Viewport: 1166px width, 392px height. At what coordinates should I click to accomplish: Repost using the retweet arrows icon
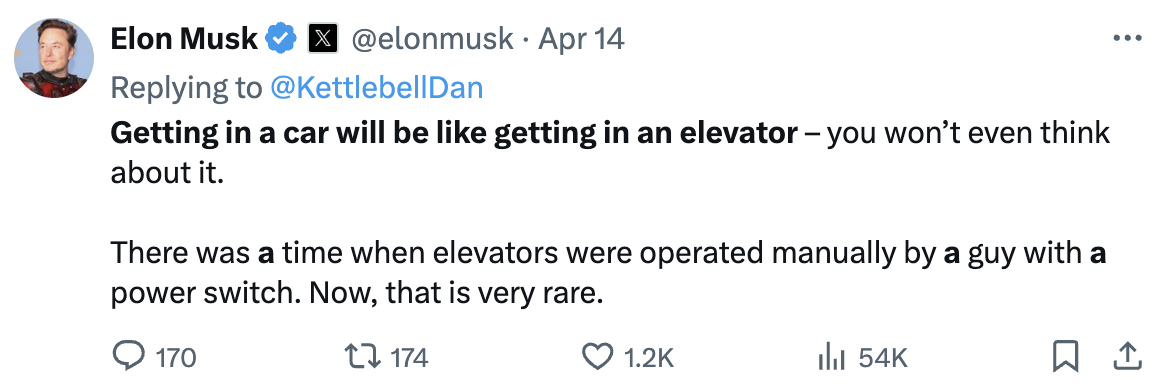[364, 358]
